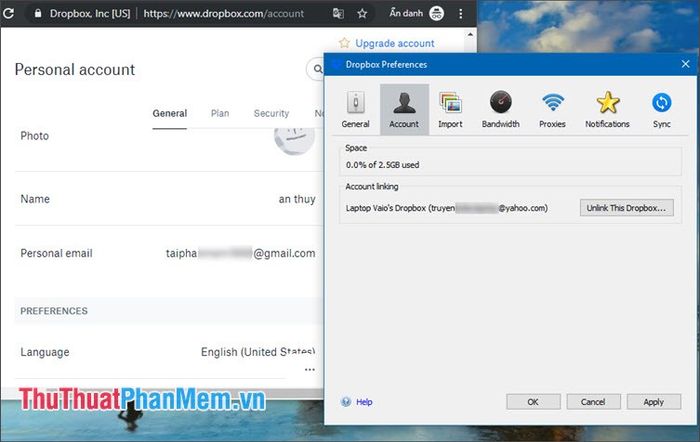
Task: Click the personal email address value
Action: point(241,253)
